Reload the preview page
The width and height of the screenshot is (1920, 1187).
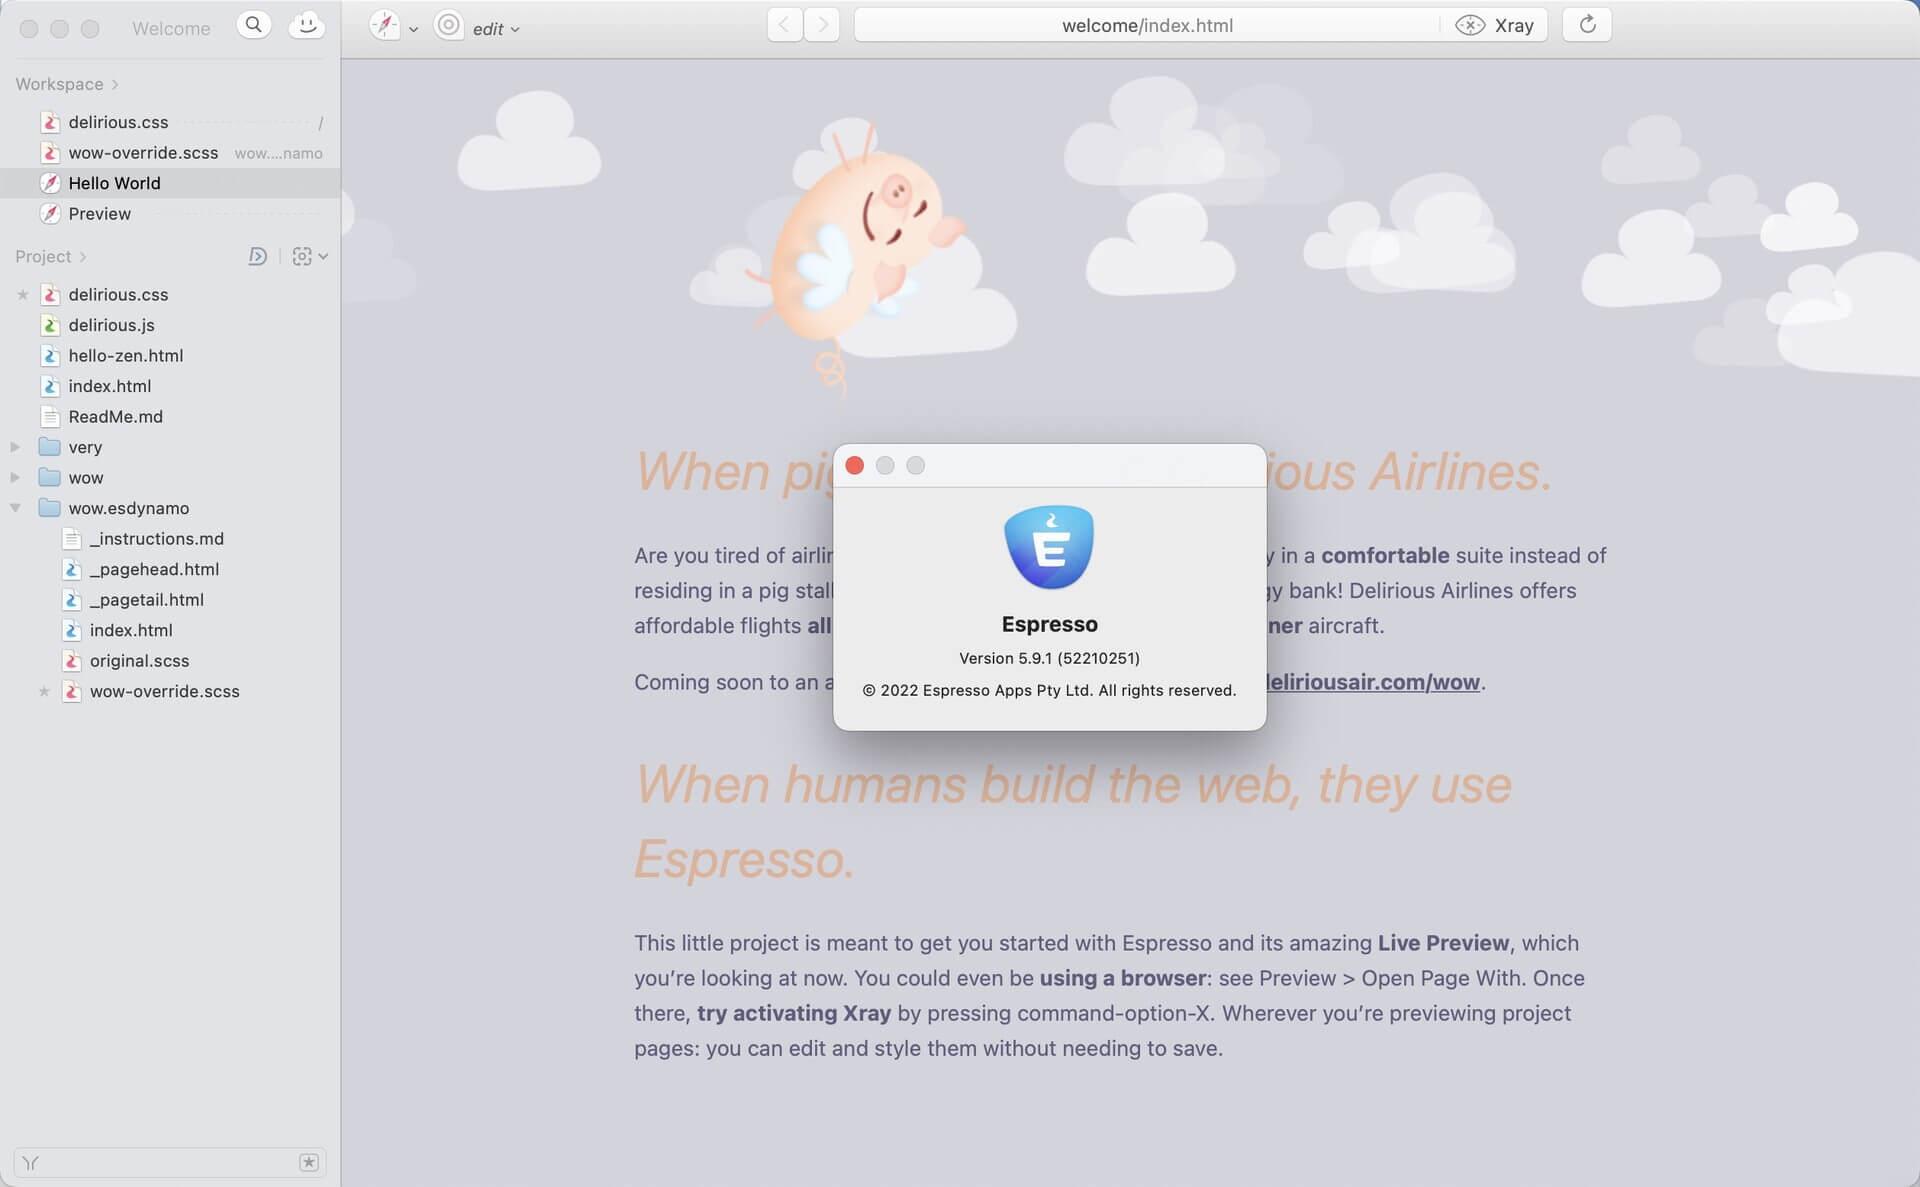[x=1587, y=25]
